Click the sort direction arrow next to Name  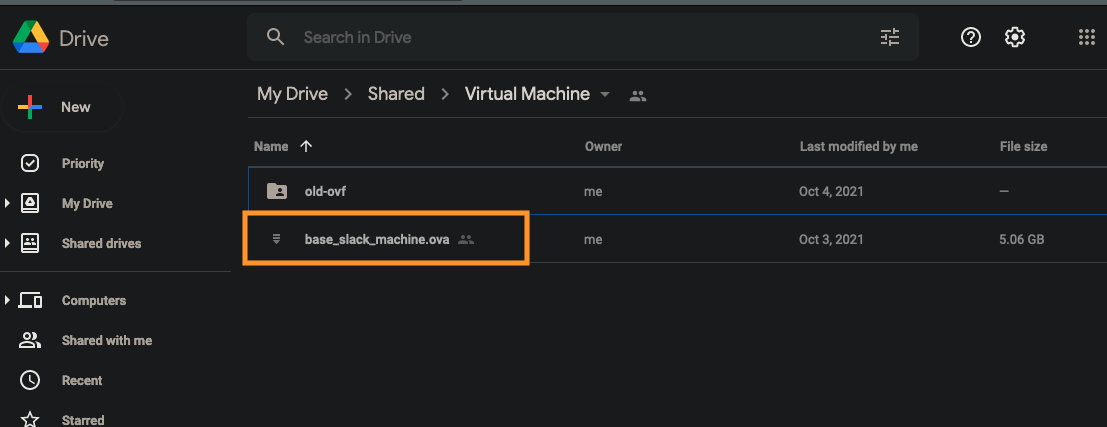(306, 146)
